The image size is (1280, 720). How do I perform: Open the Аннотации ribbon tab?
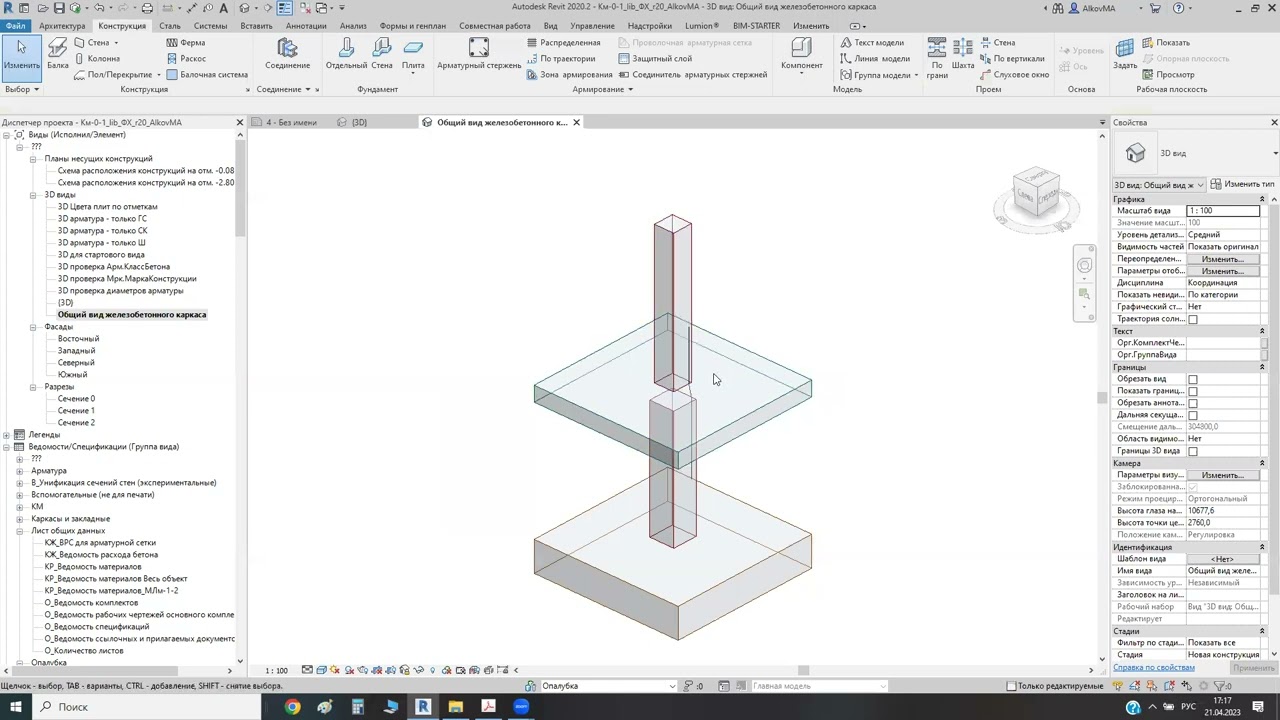[x=306, y=26]
